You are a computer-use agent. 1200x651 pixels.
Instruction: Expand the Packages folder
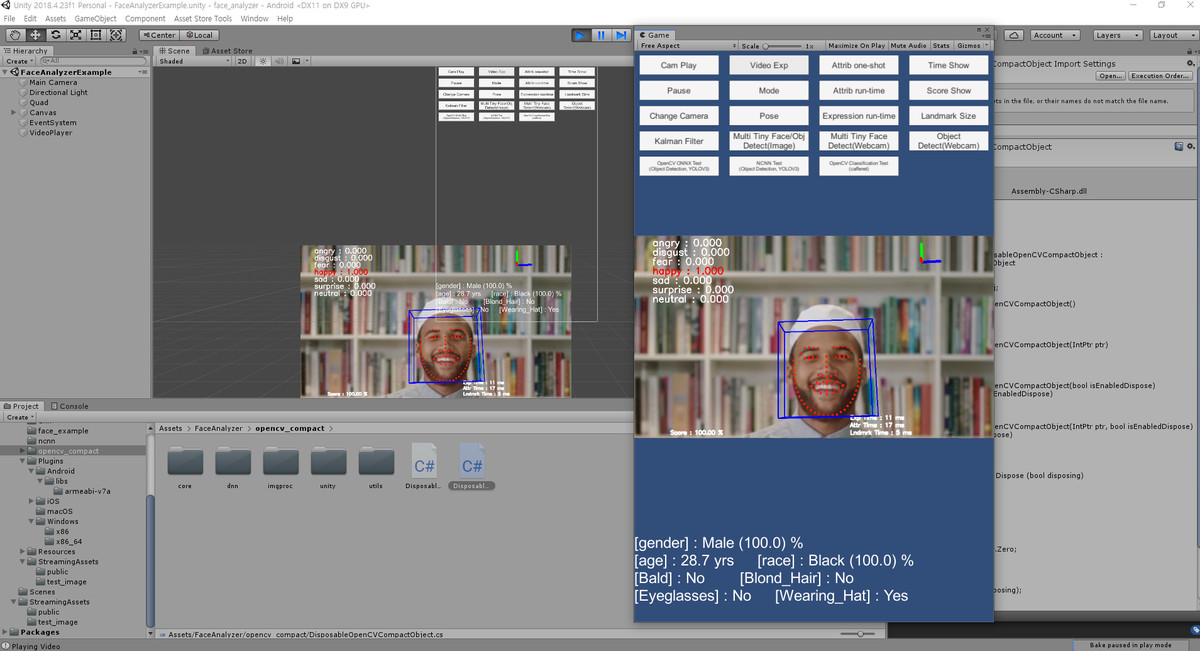(6, 632)
